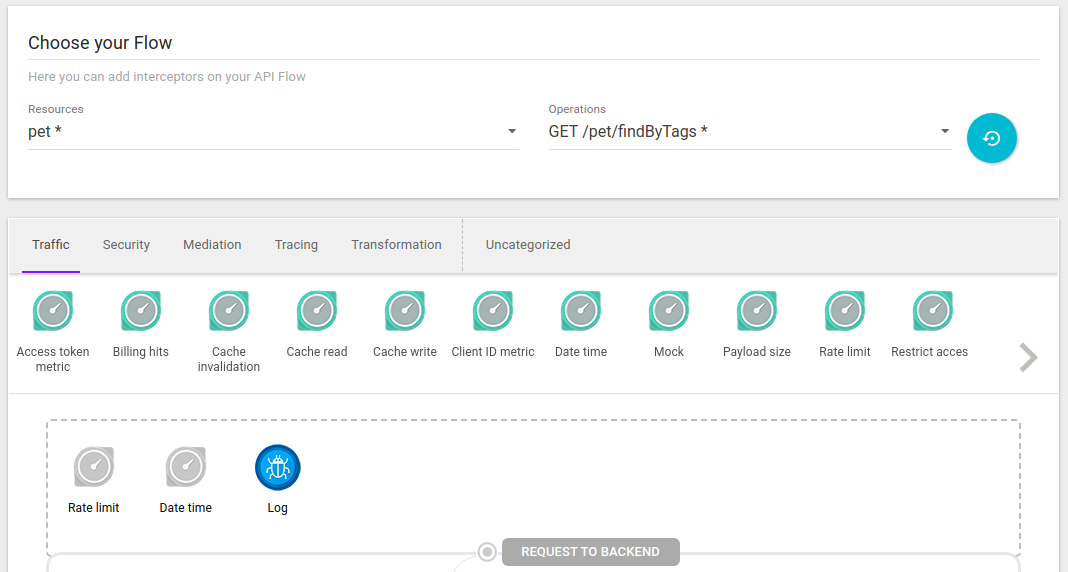1068x572 pixels.
Task: Open the Log interceptor in the flow
Action: (x=277, y=468)
